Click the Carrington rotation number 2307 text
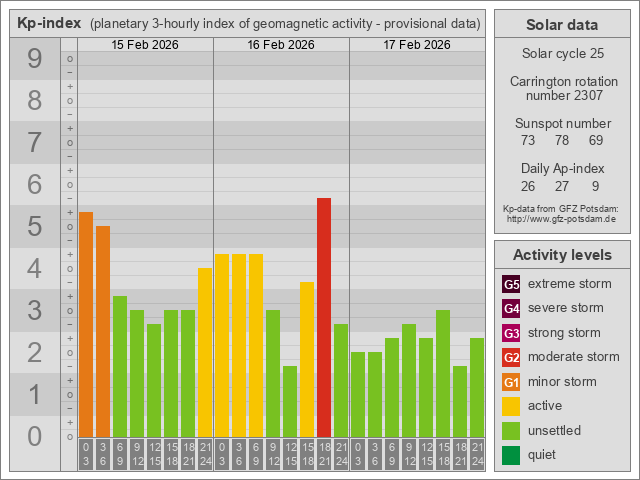This screenshot has height=480, width=640. tap(561, 88)
